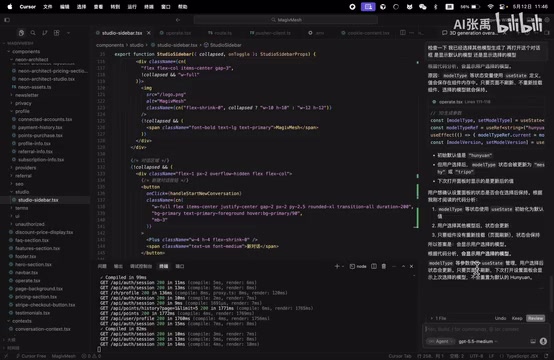Toggle the primary sidebar icon at top-left
The height and width of the screenshot is (360, 554).
click(x=7, y=20)
